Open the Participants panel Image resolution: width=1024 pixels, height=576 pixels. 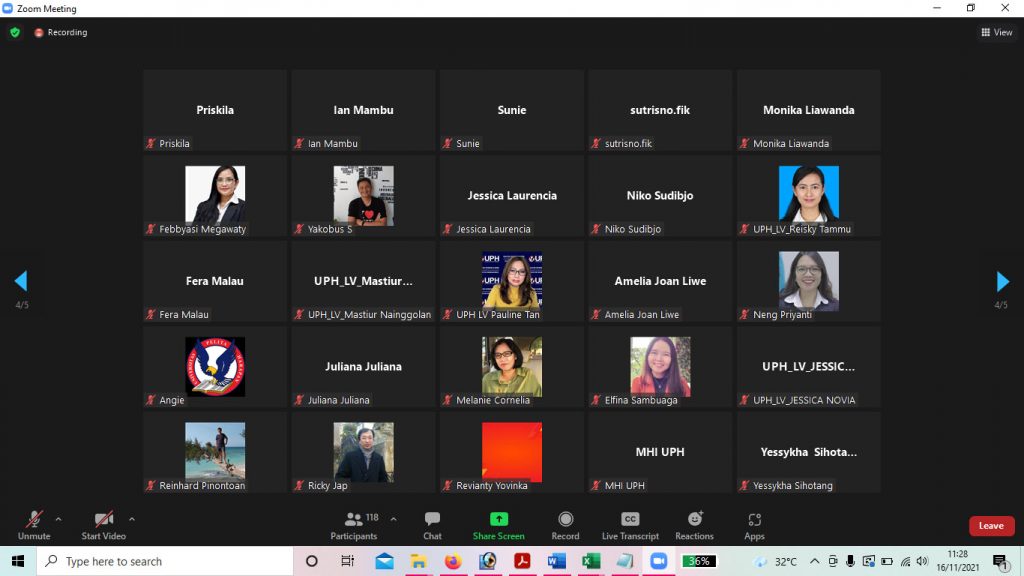click(x=355, y=524)
